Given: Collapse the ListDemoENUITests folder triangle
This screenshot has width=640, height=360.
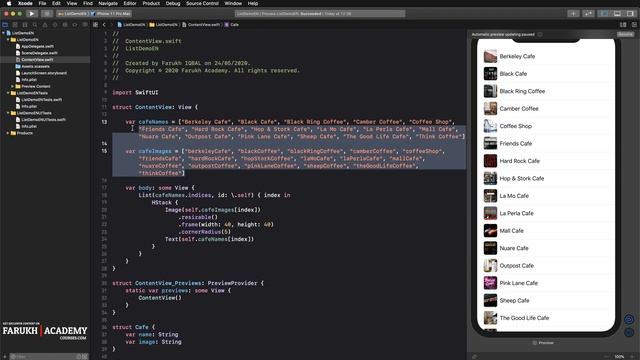Looking at the screenshot, I should tap(8, 113).
